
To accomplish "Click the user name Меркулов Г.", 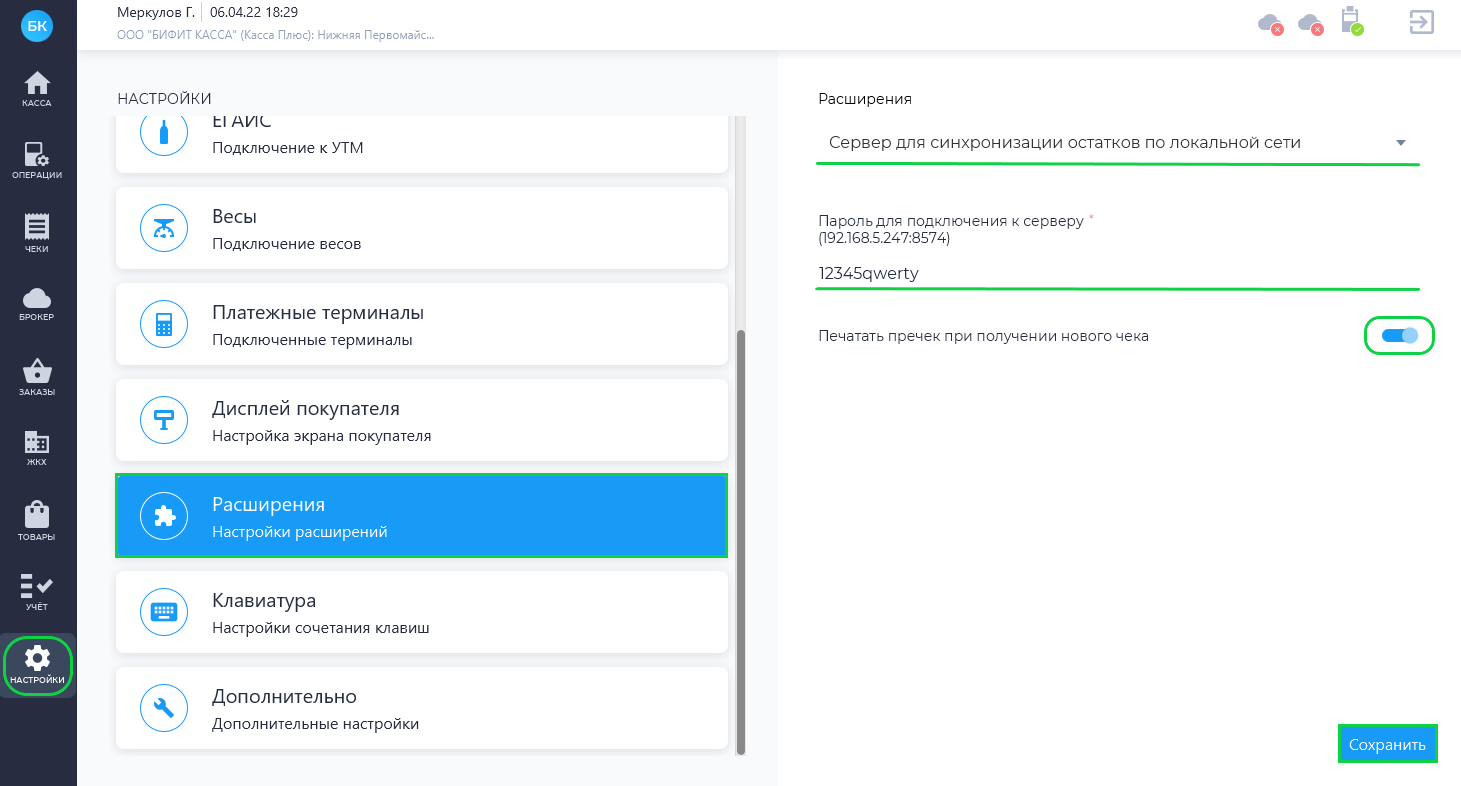I will pos(156,12).
